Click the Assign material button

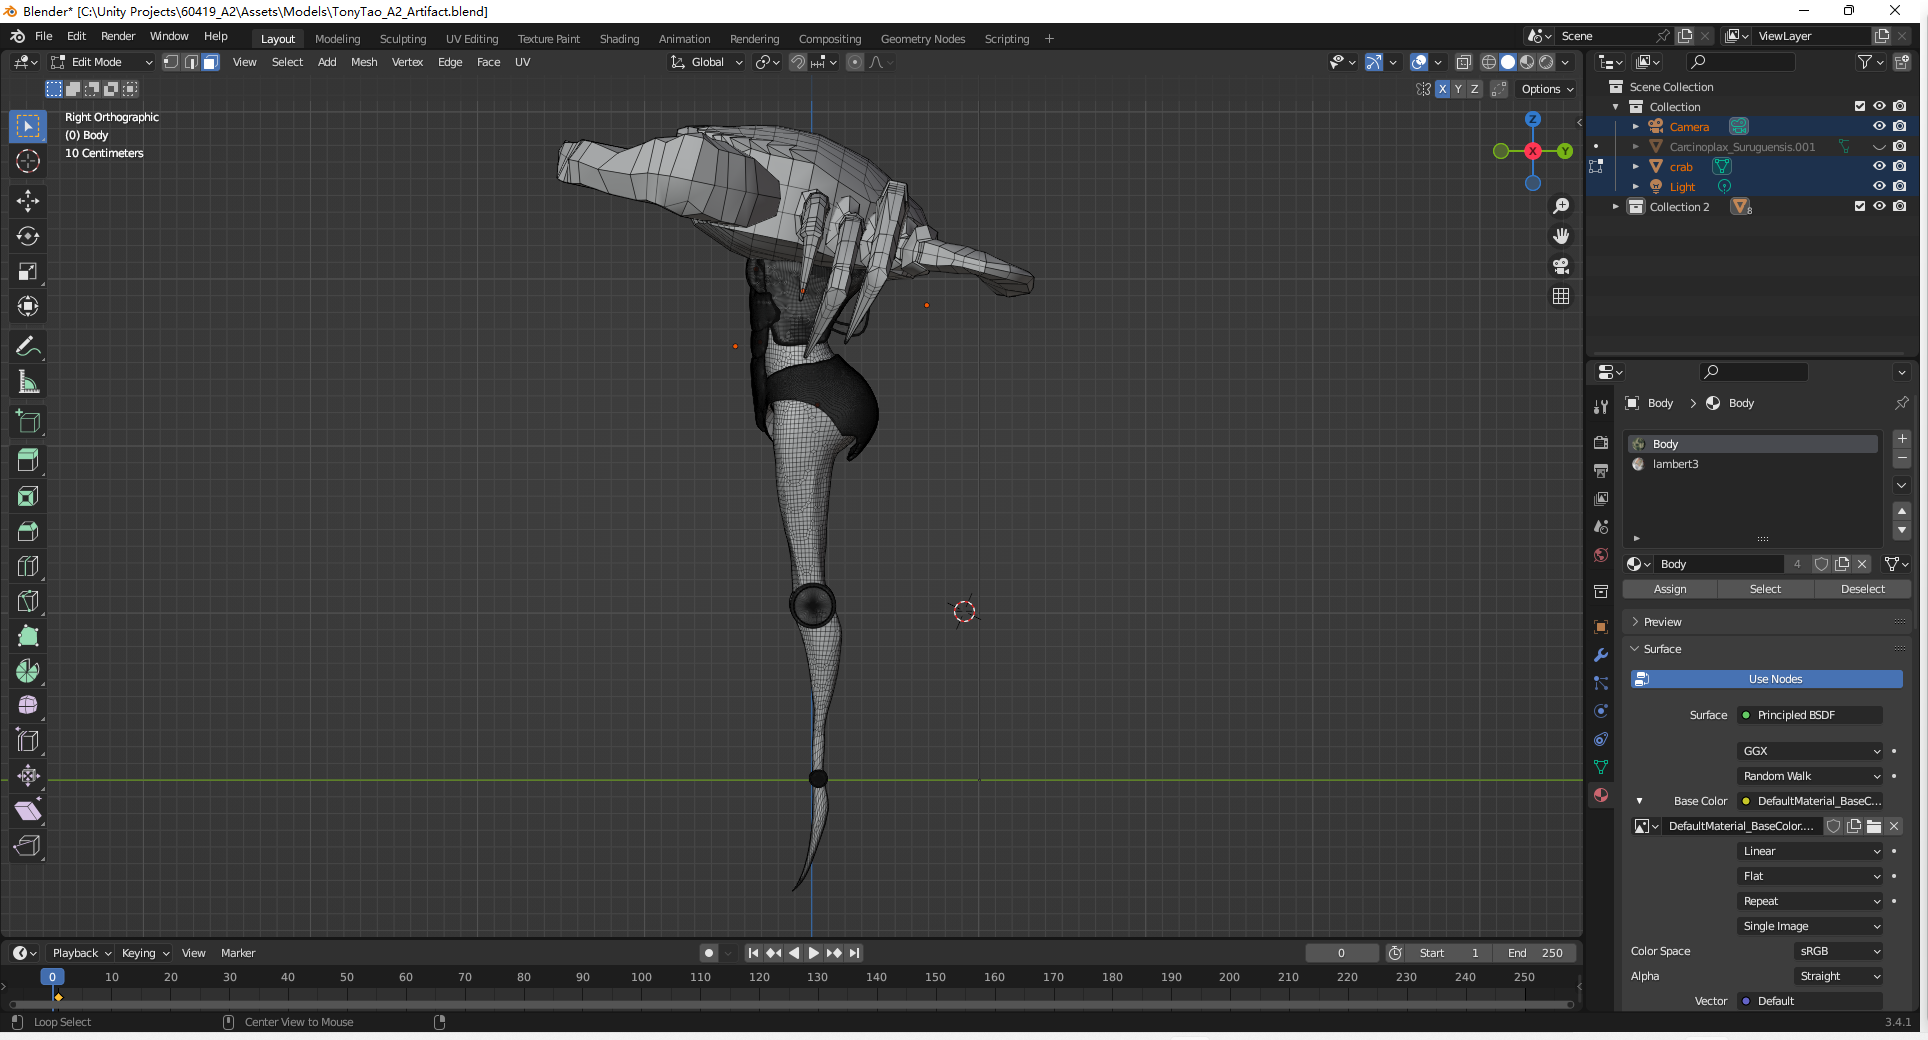coord(1669,589)
